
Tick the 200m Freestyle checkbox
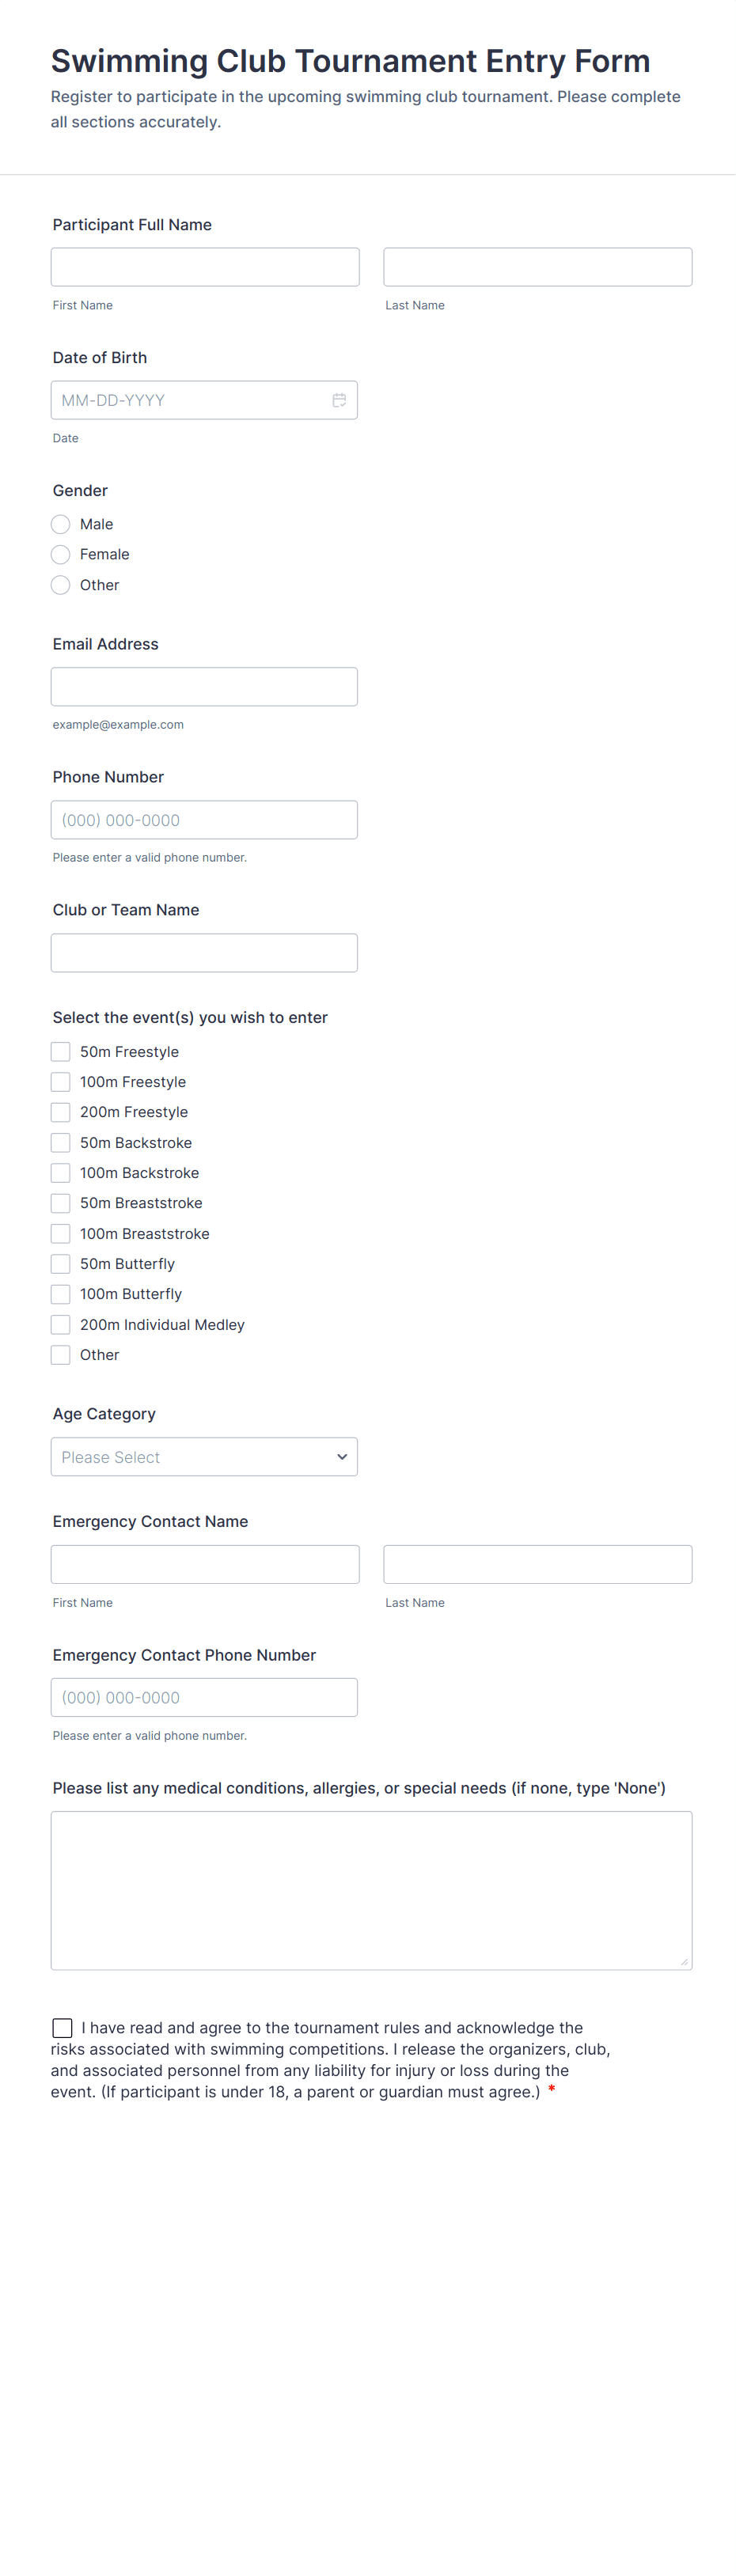61,1112
